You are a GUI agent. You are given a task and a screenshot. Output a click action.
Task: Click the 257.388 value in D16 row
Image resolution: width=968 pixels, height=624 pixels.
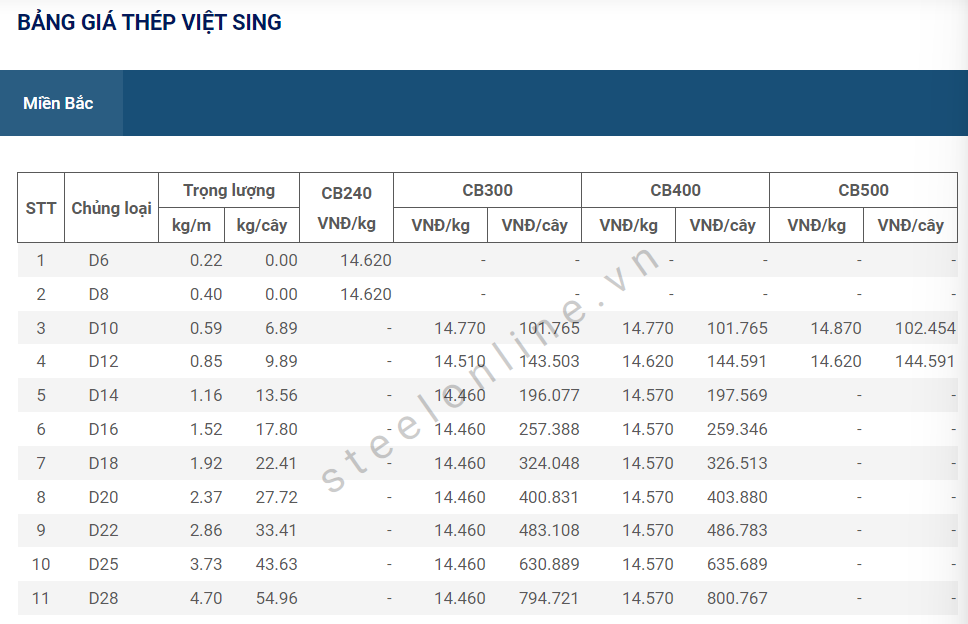549,430
